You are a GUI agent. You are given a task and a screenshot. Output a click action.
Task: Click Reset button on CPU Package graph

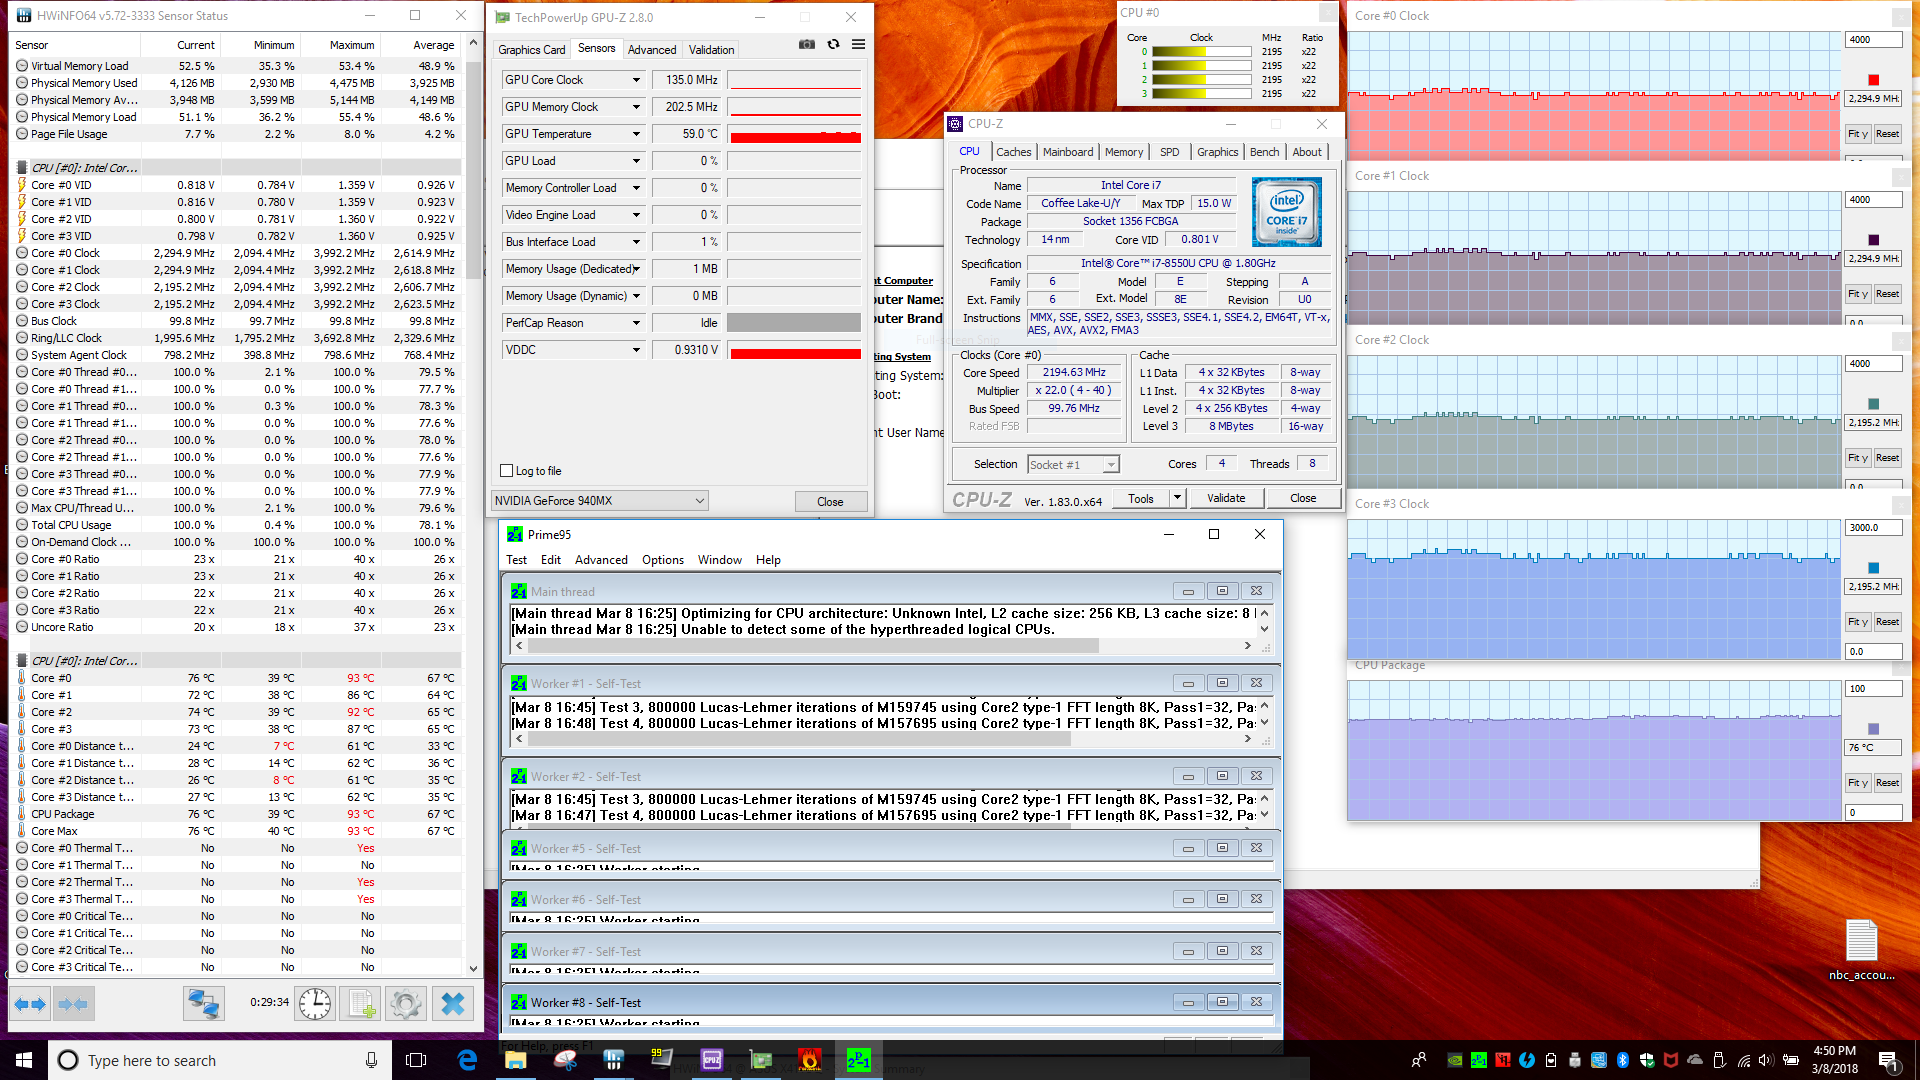[1887, 783]
